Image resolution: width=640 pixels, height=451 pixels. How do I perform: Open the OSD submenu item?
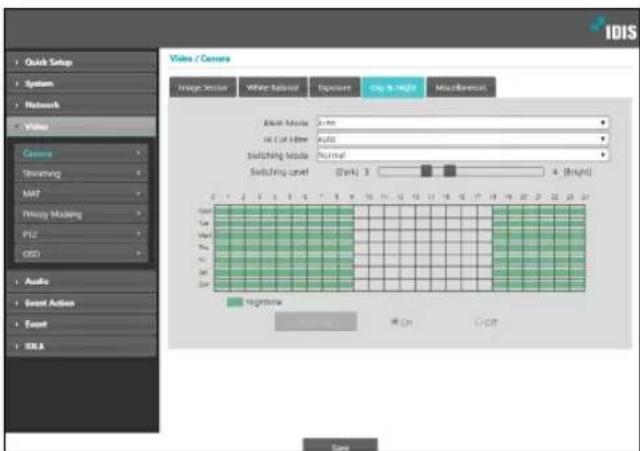pos(81,254)
